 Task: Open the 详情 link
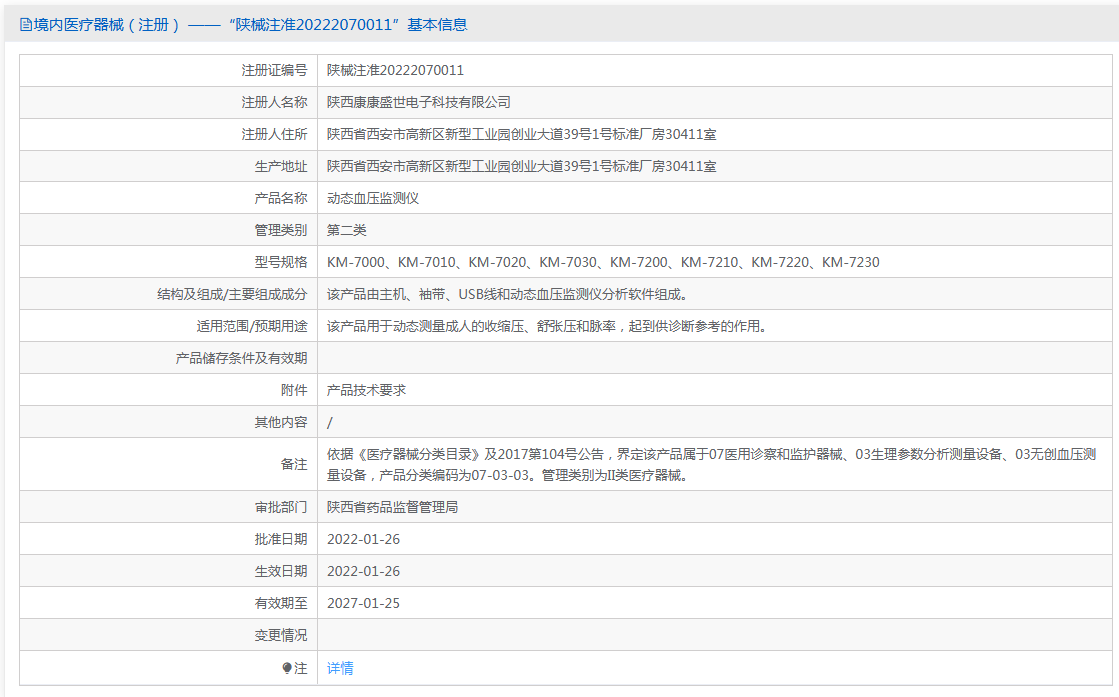click(x=340, y=668)
